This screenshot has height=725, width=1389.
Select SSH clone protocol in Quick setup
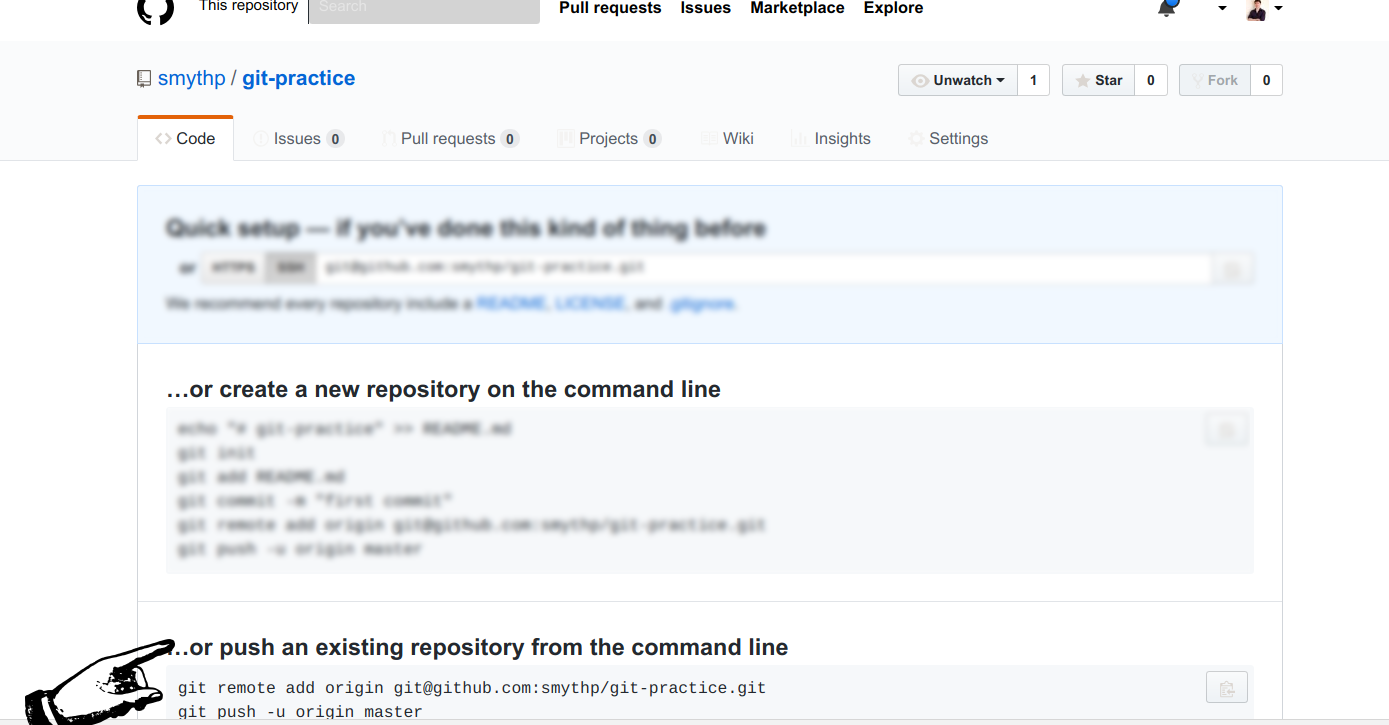(290, 268)
